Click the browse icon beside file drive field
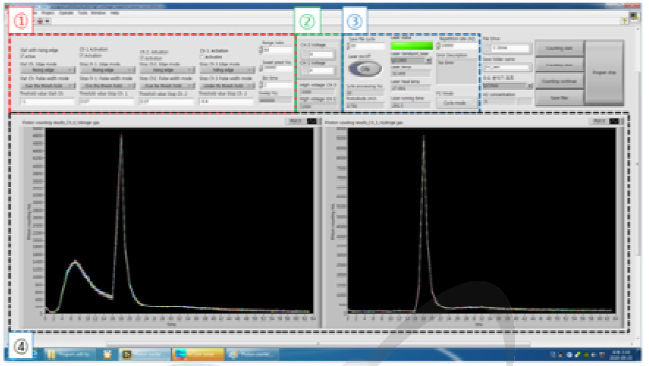This screenshot has width=649, height=366. pyautogui.click(x=487, y=48)
